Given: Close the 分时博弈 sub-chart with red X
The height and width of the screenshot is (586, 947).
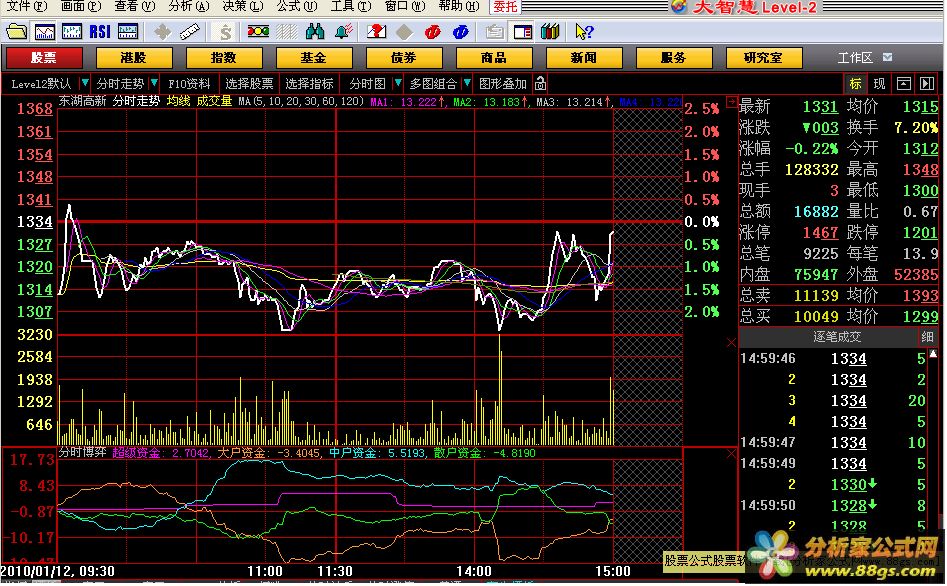Looking at the screenshot, I should tap(731, 454).
